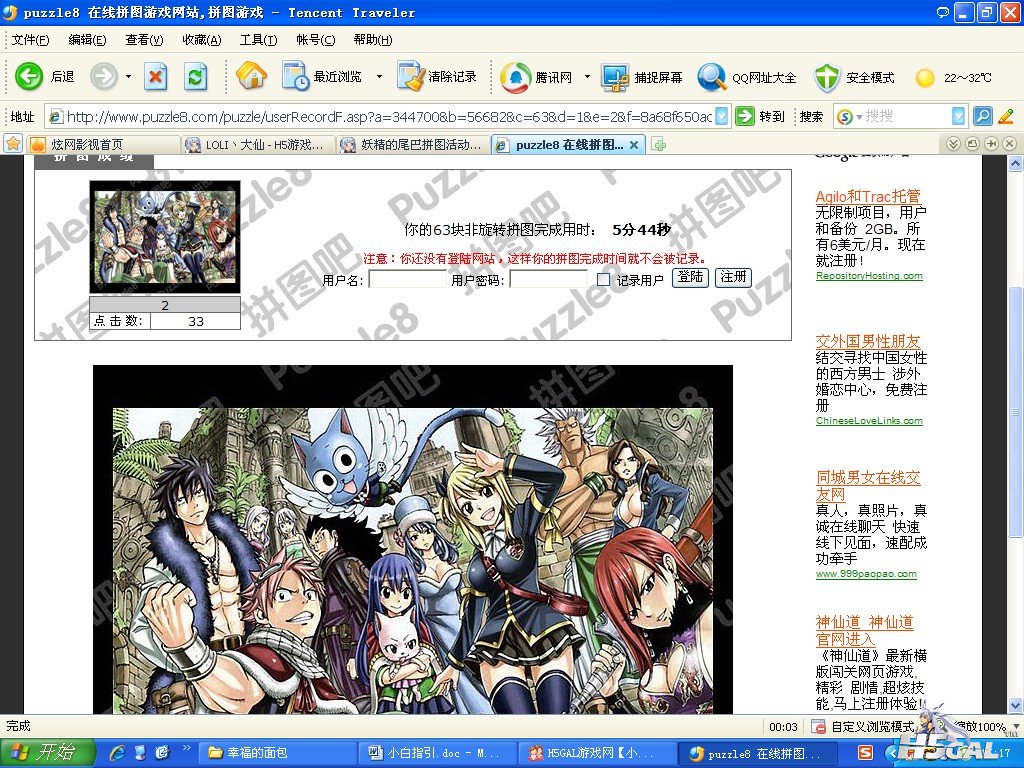Click the Windows 开始 Start button
Screen dimensions: 1024x768
(x=48, y=753)
